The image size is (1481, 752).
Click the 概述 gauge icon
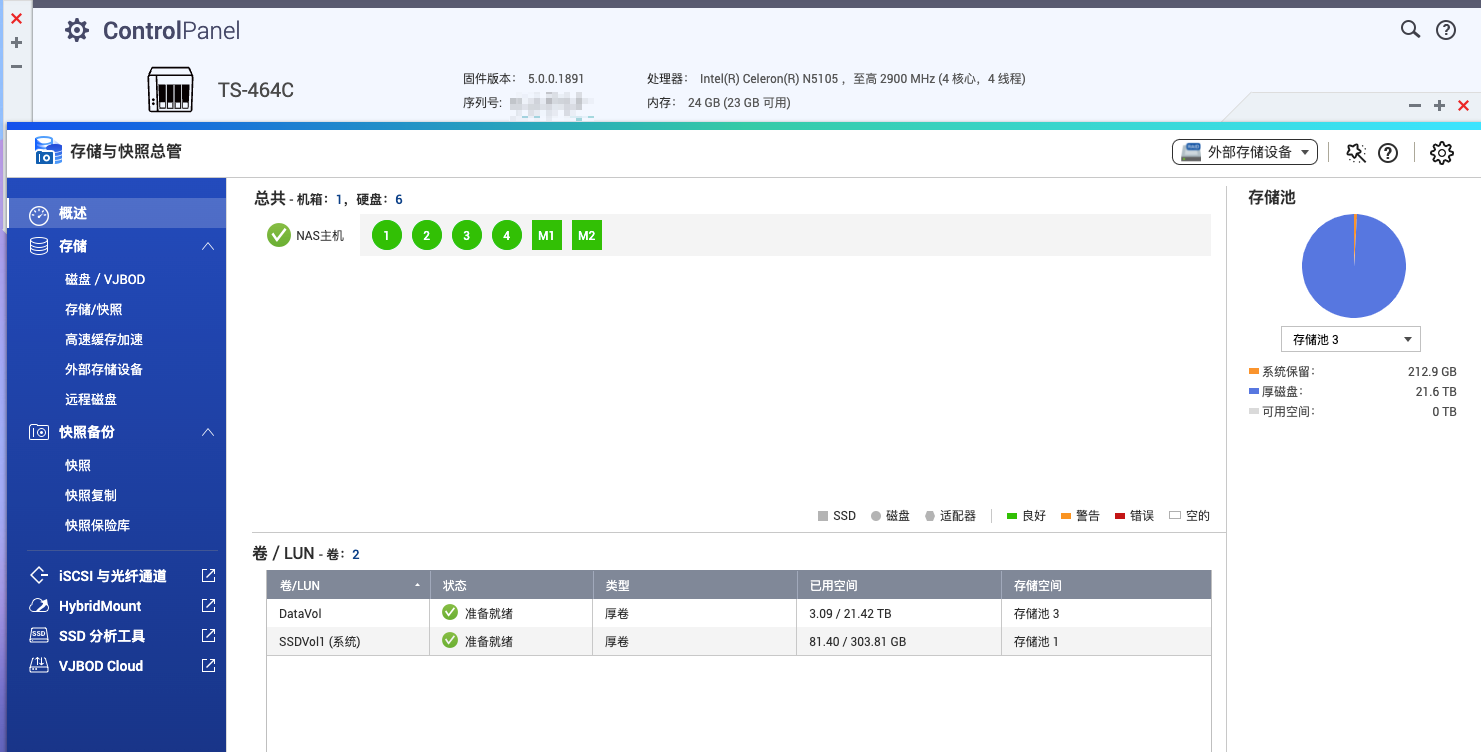[x=39, y=214]
